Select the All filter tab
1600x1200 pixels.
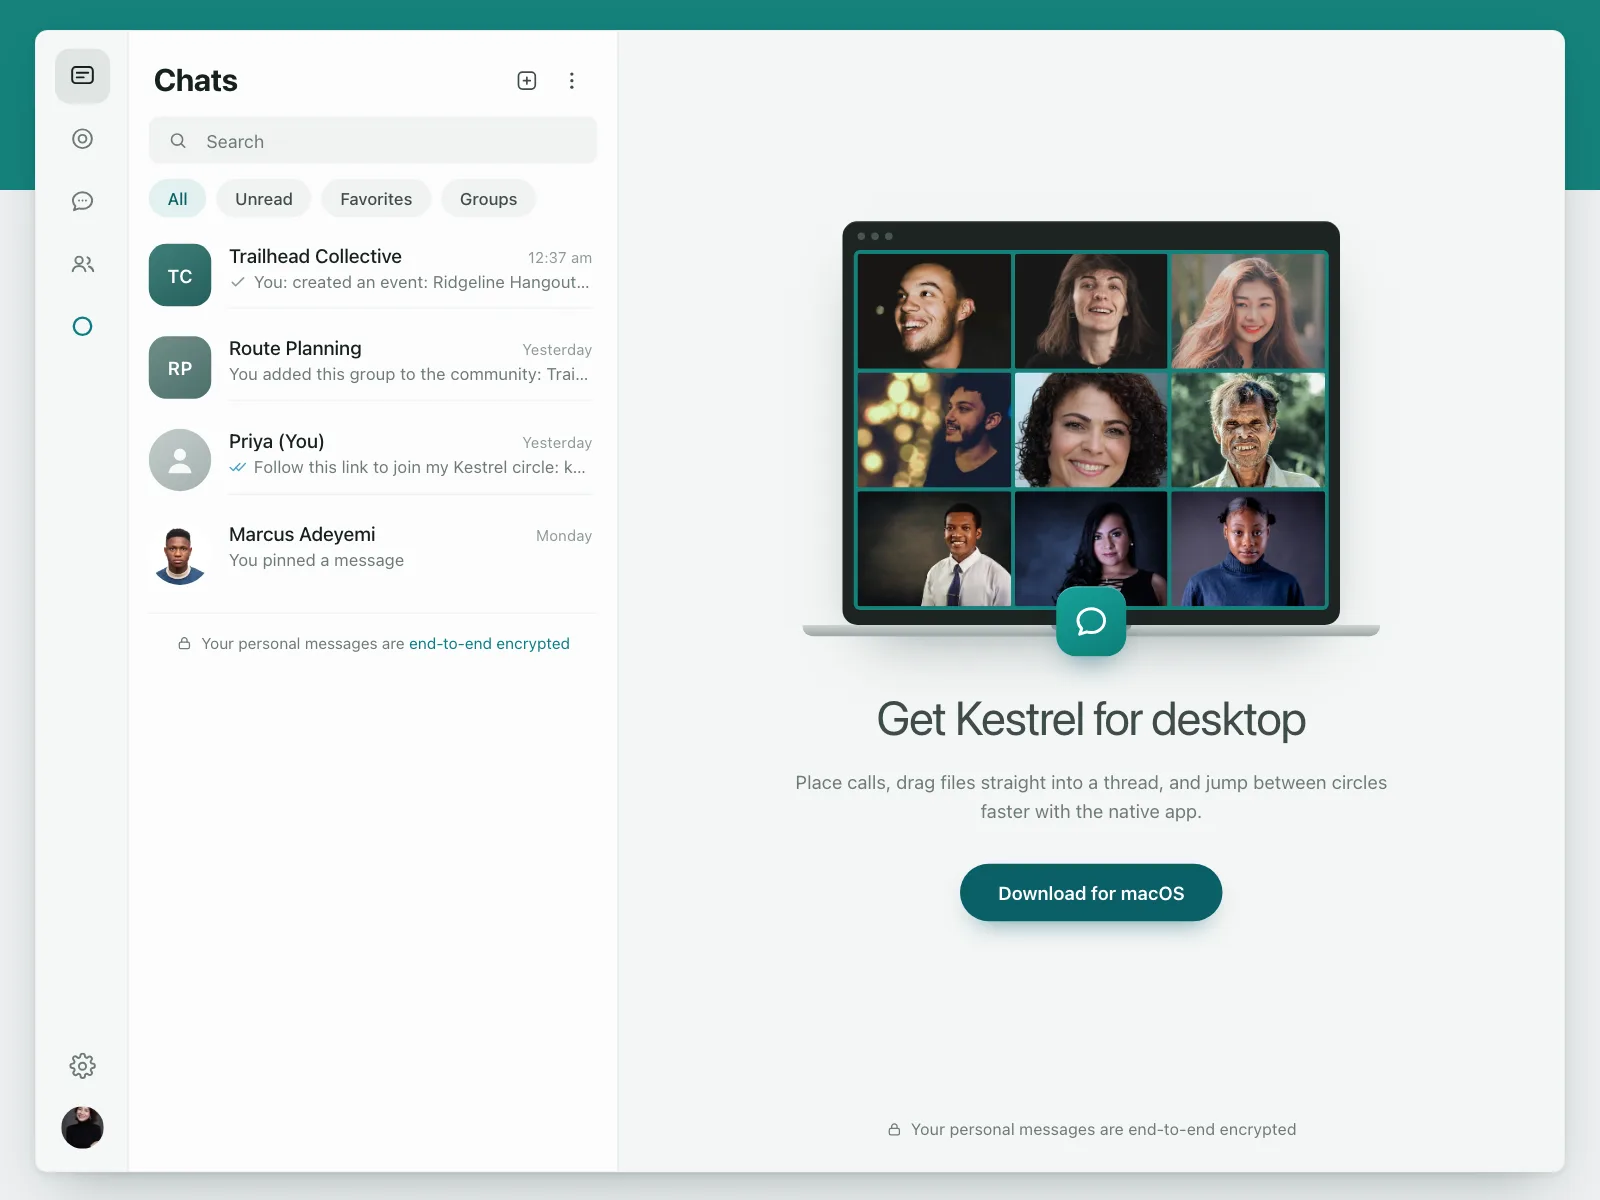pyautogui.click(x=177, y=199)
